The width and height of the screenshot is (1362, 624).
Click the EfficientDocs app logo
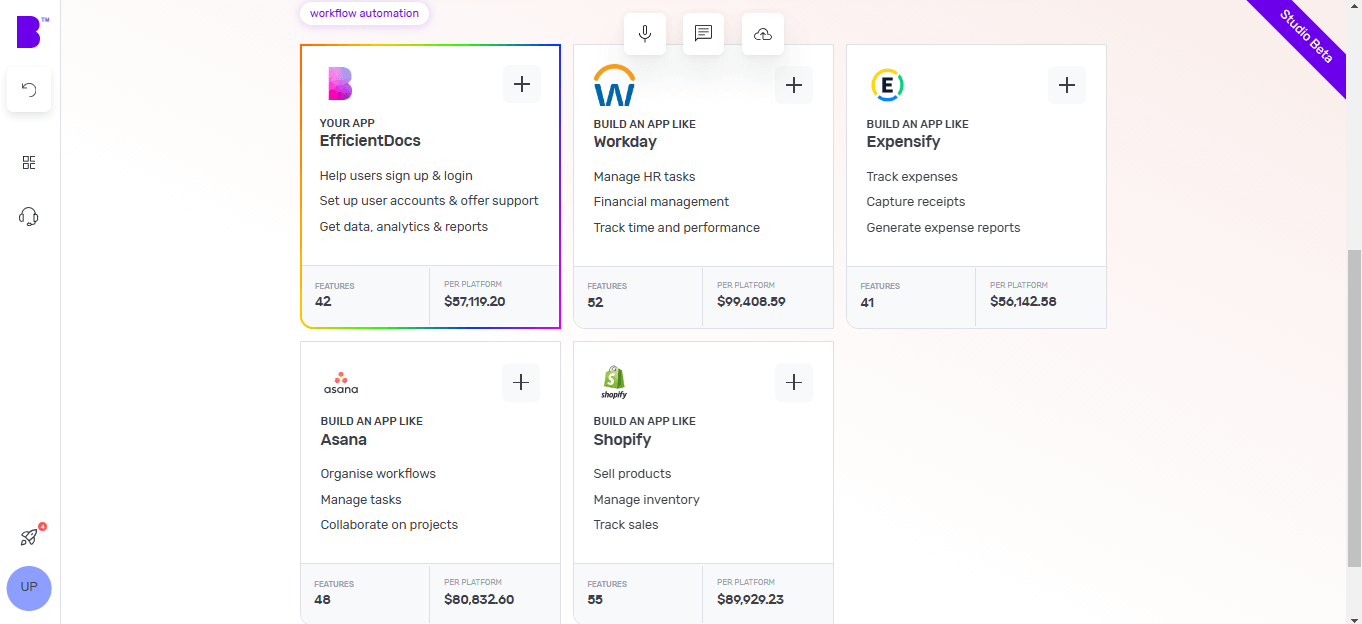(x=340, y=84)
